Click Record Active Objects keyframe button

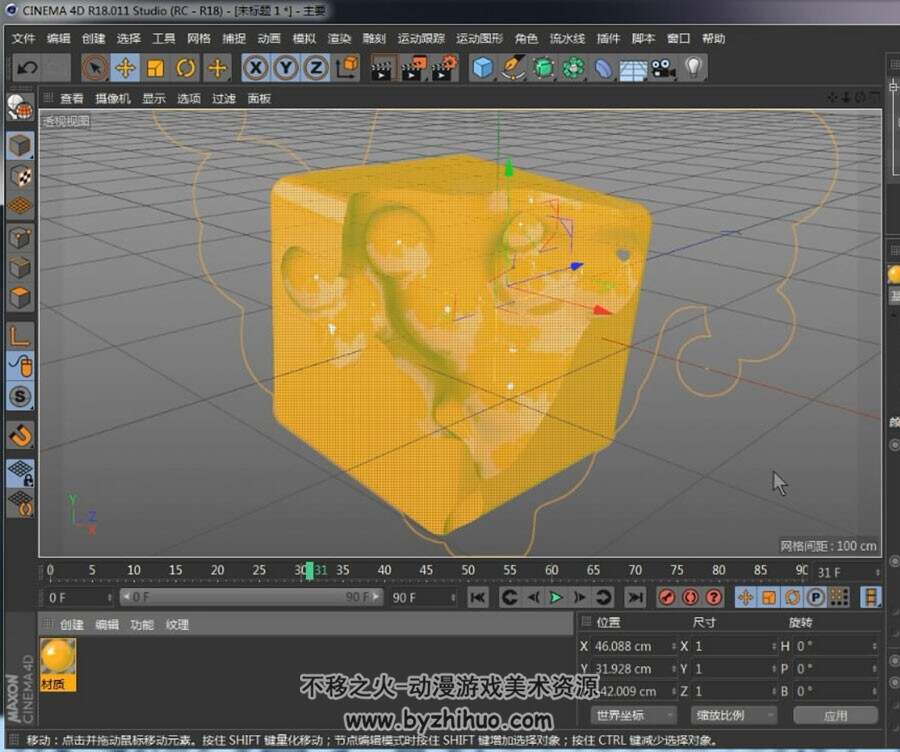pyautogui.click(x=666, y=598)
